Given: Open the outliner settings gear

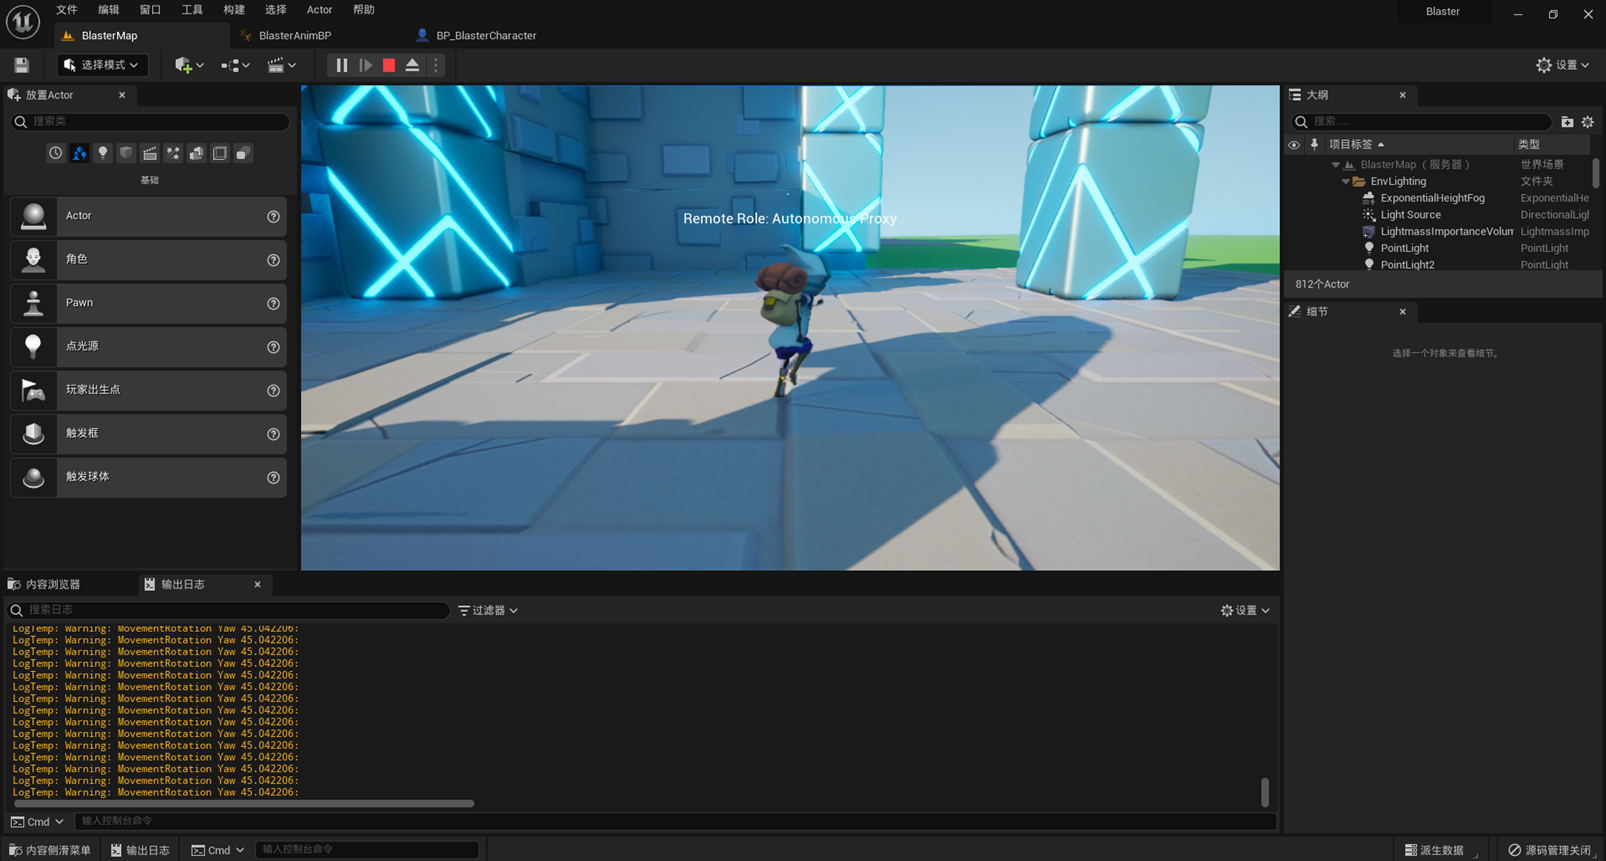Looking at the screenshot, I should point(1588,122).
